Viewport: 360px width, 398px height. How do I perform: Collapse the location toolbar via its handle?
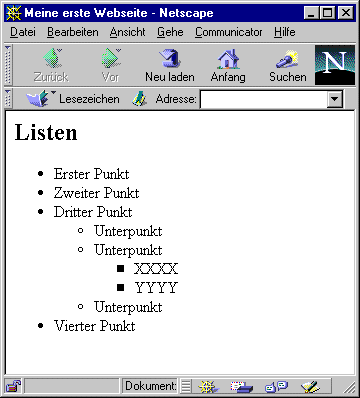coord(8,99)
